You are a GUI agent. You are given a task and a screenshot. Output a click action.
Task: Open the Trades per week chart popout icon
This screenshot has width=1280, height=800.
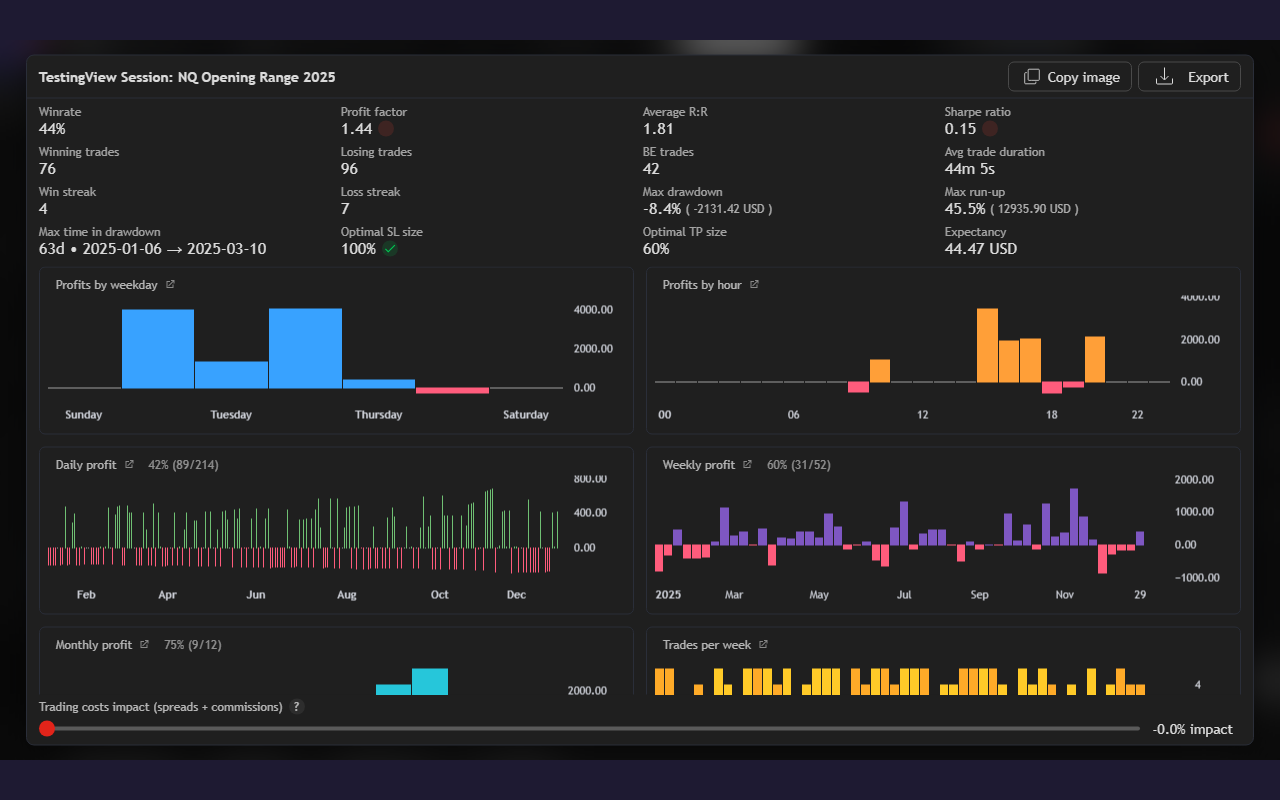coord(763,645)
